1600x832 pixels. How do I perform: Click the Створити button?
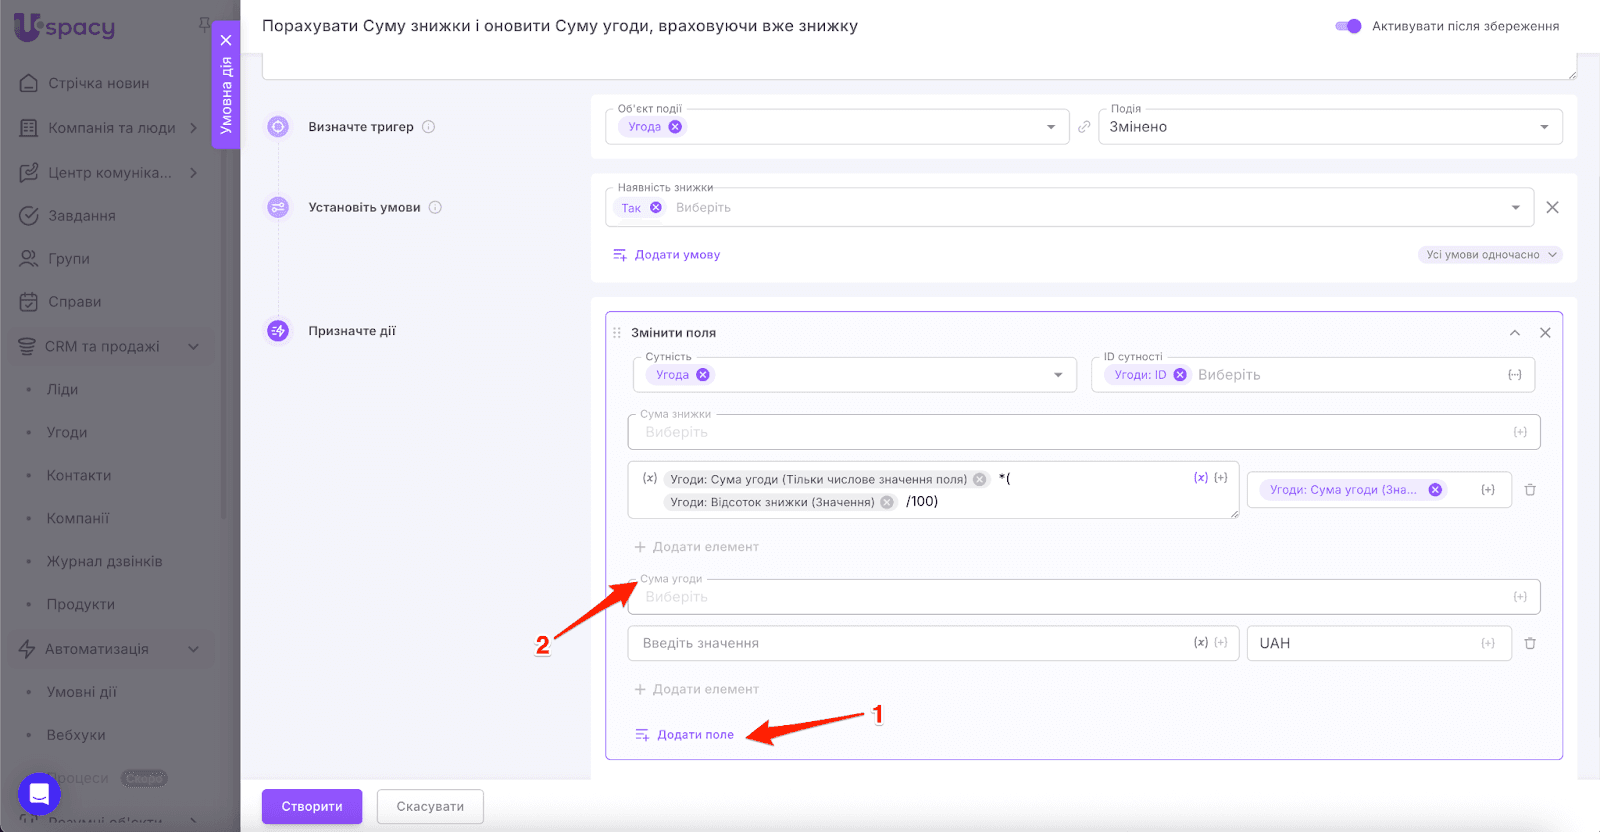[312, 806]
